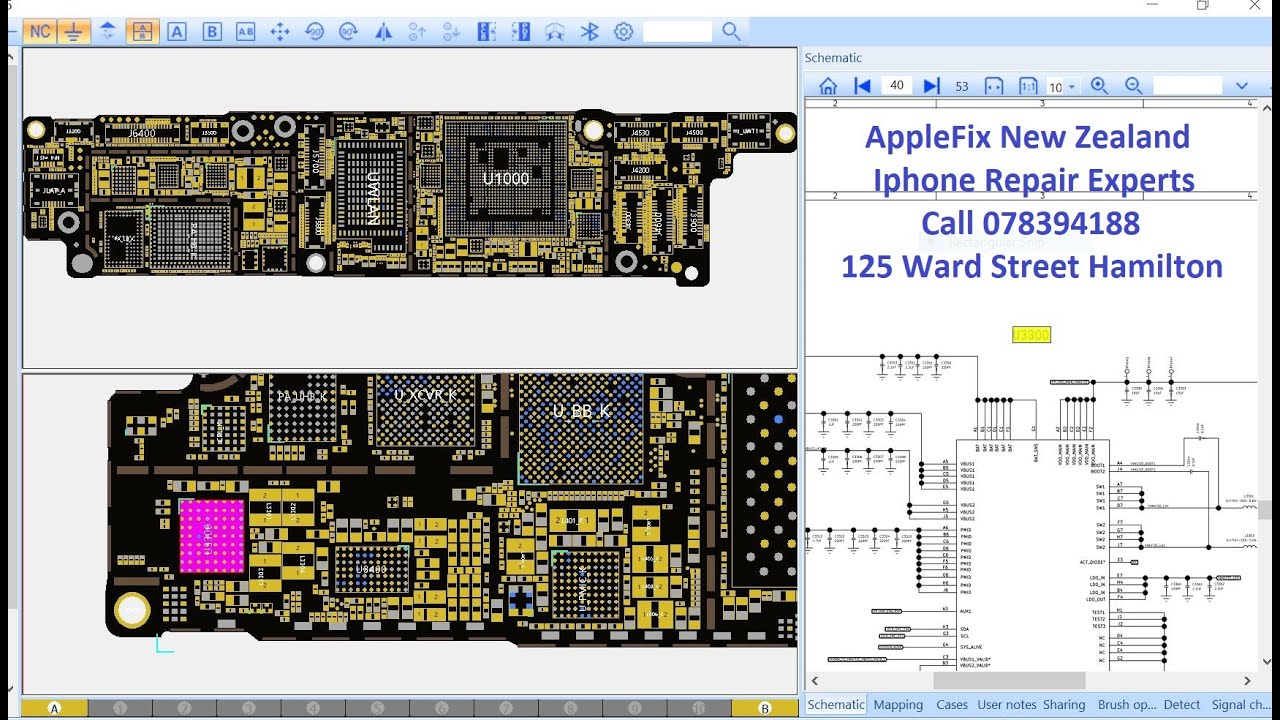Screen dimensions: 1280x720
Task: Click the component down-arrow icon
Action: click(x=451, y=31)
